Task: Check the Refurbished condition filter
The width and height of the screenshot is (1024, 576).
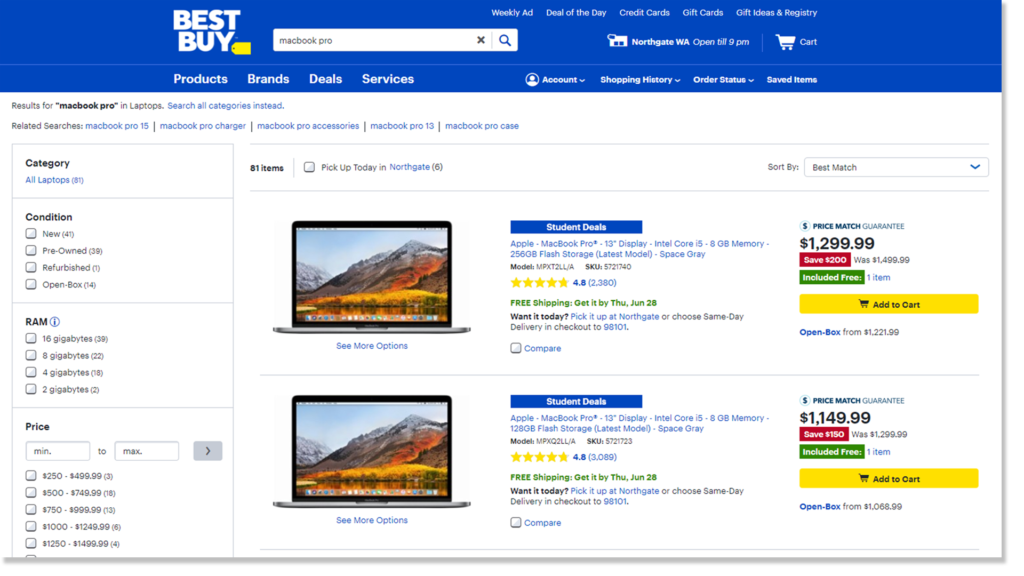Action: pyautogui.click(x=31, y=267)
